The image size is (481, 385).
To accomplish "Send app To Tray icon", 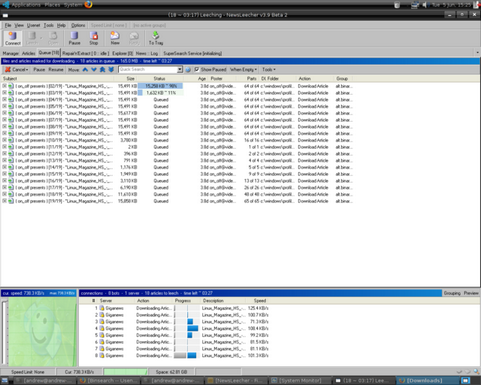I will pos(156,38).
